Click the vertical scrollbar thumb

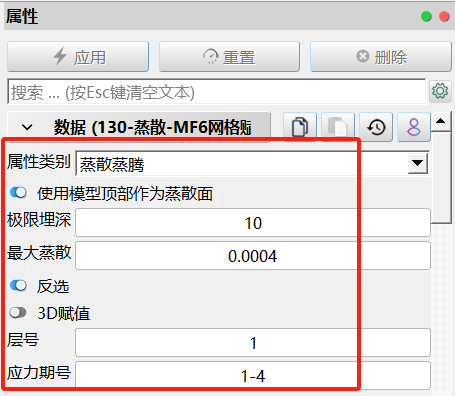[441, 177]
